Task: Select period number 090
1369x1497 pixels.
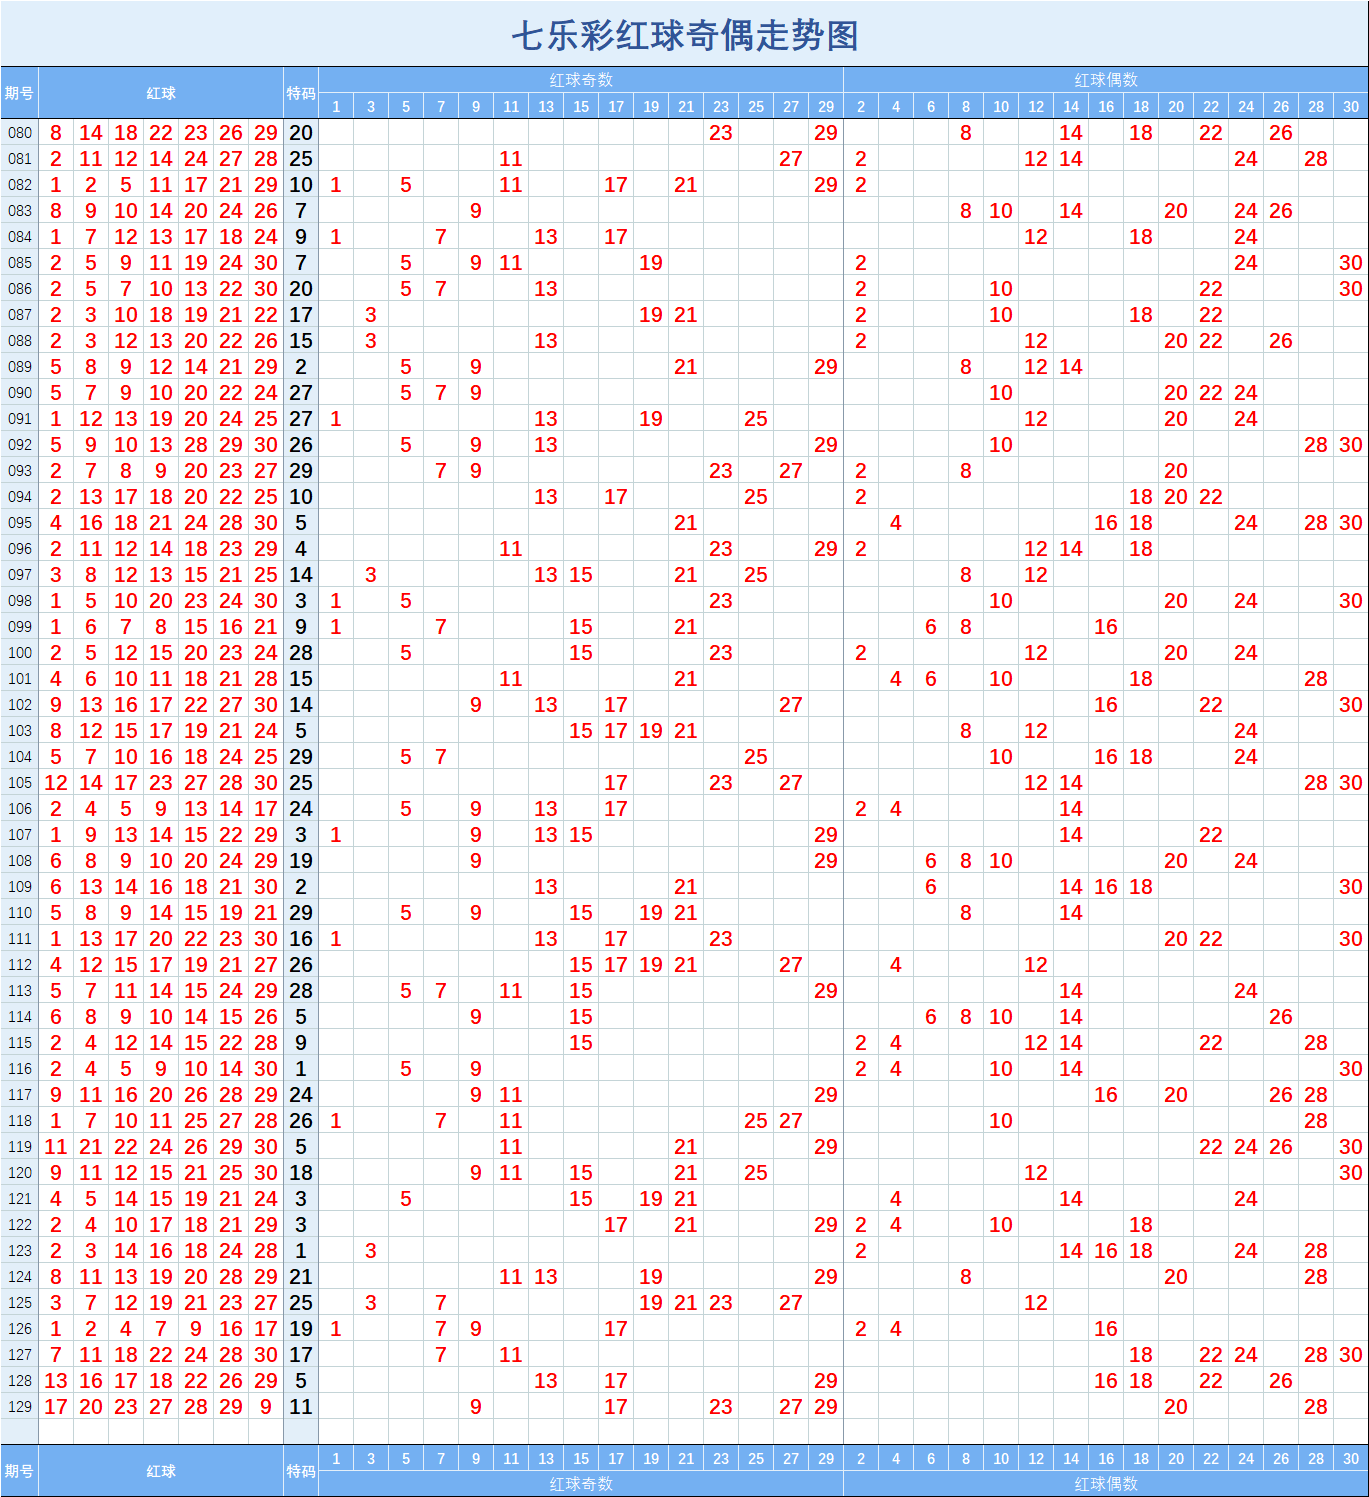Action: point(20,393)
